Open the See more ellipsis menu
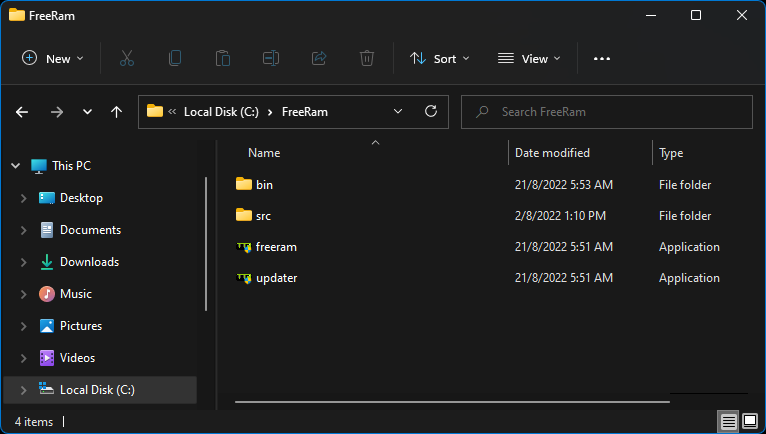Viewport: 766px width, 434px height. point(601,59)
